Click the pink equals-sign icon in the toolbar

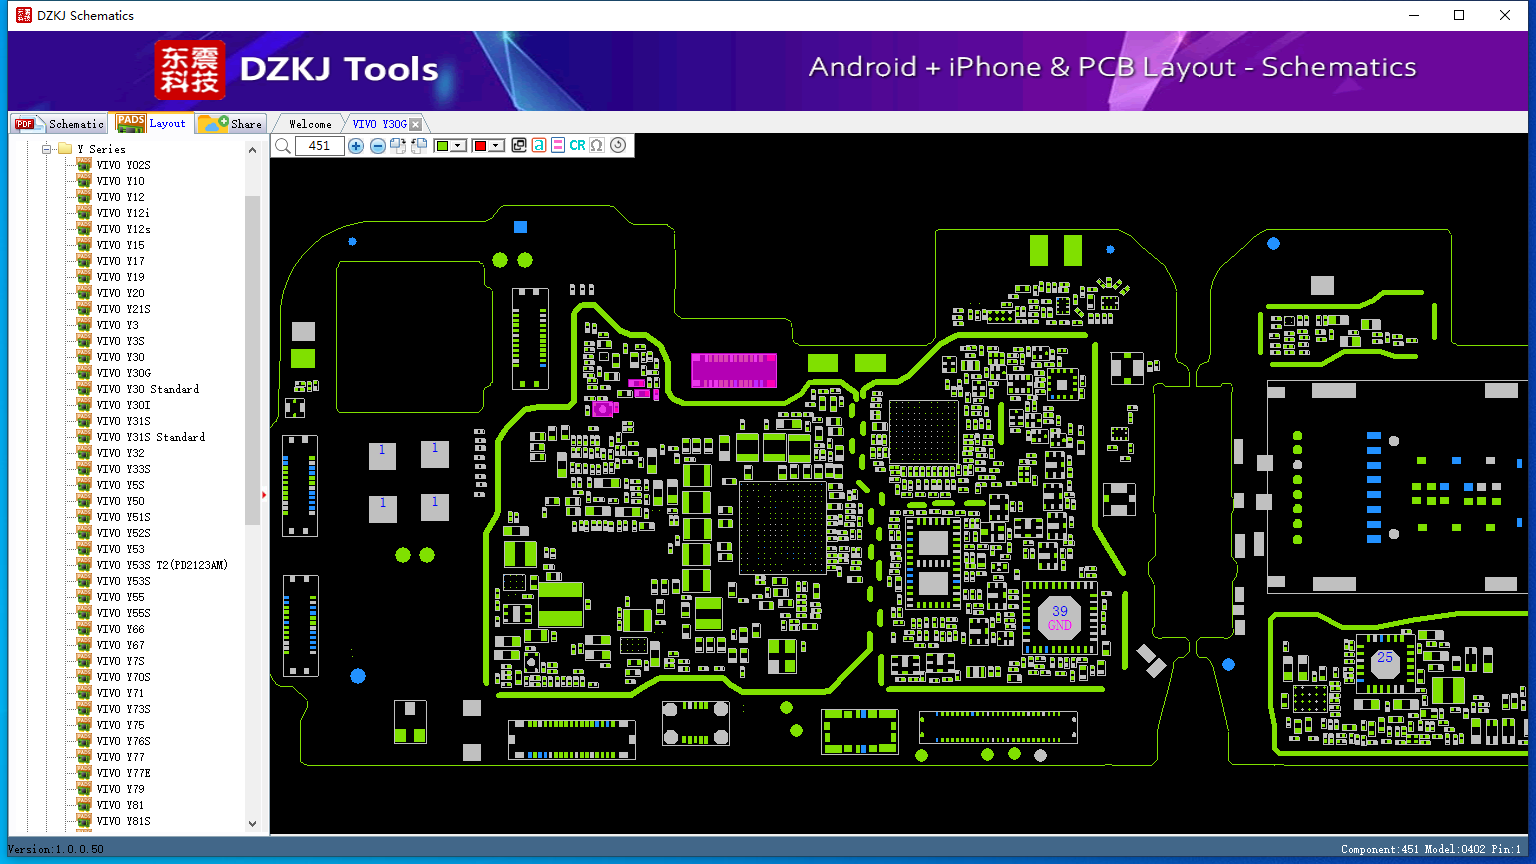click(x=558, y=146)
